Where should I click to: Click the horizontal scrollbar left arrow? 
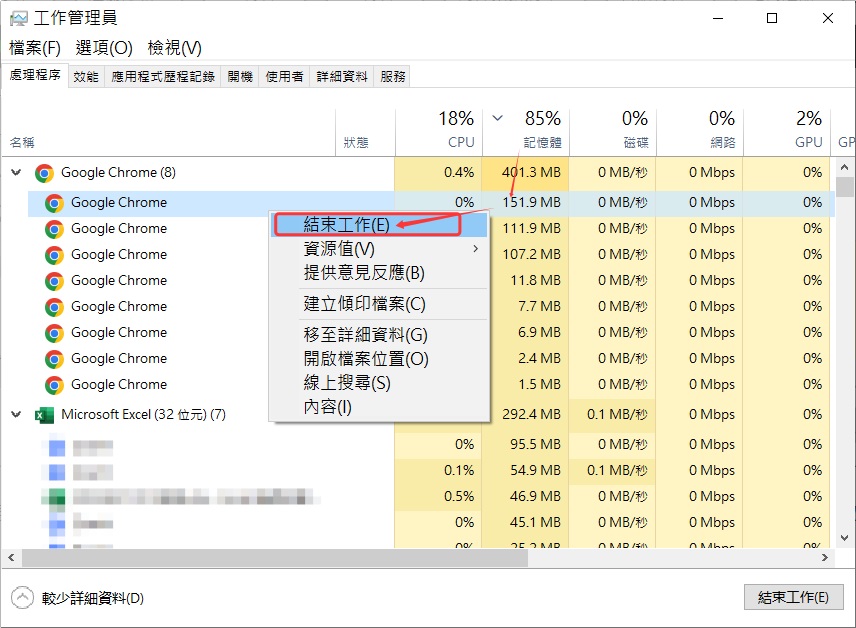11,558
